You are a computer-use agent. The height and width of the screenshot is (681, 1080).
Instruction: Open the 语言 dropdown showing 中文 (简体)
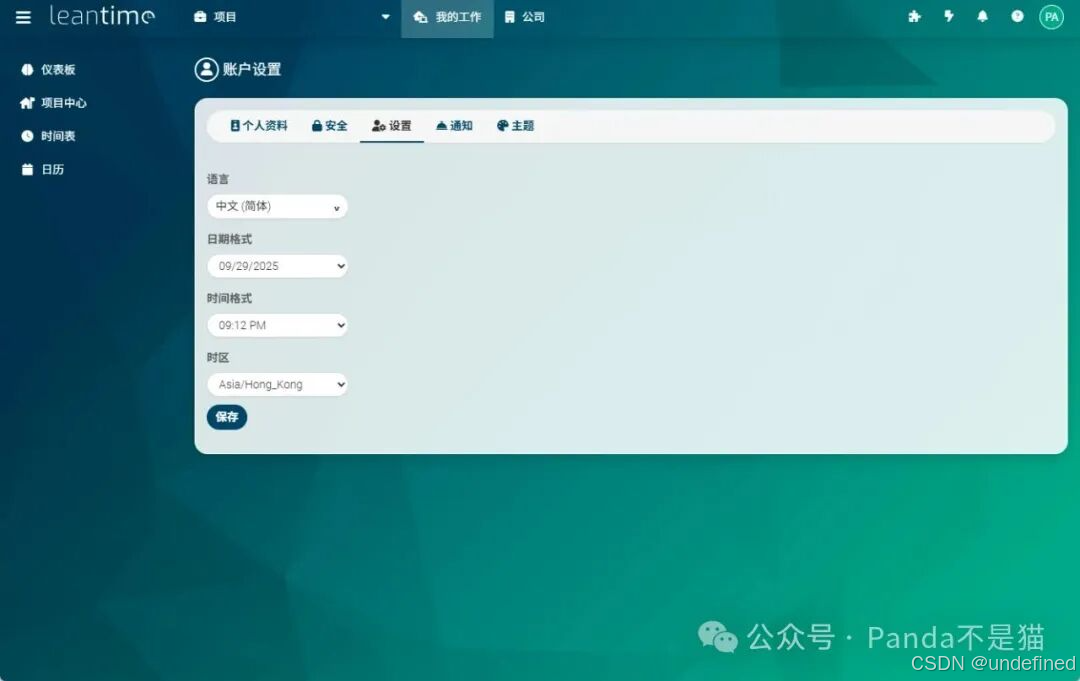point(277,206)
